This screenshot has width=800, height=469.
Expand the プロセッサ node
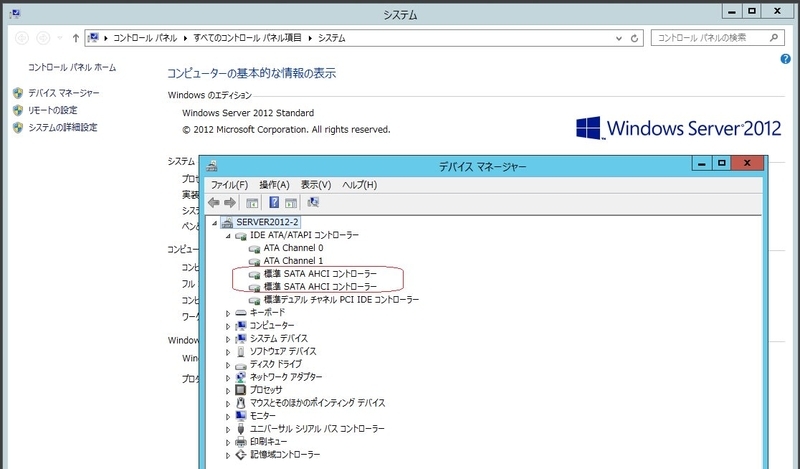pyautogui.click(x=228, y=390)
